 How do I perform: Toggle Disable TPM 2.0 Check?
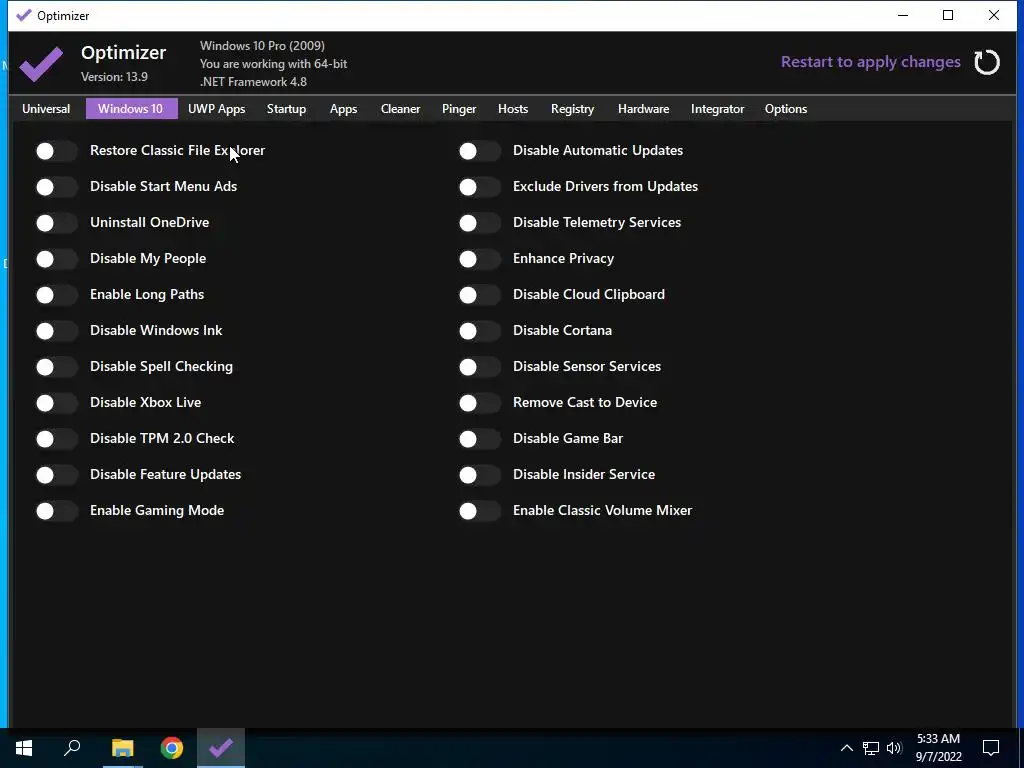pyautogui.click(x=56, y=438)
